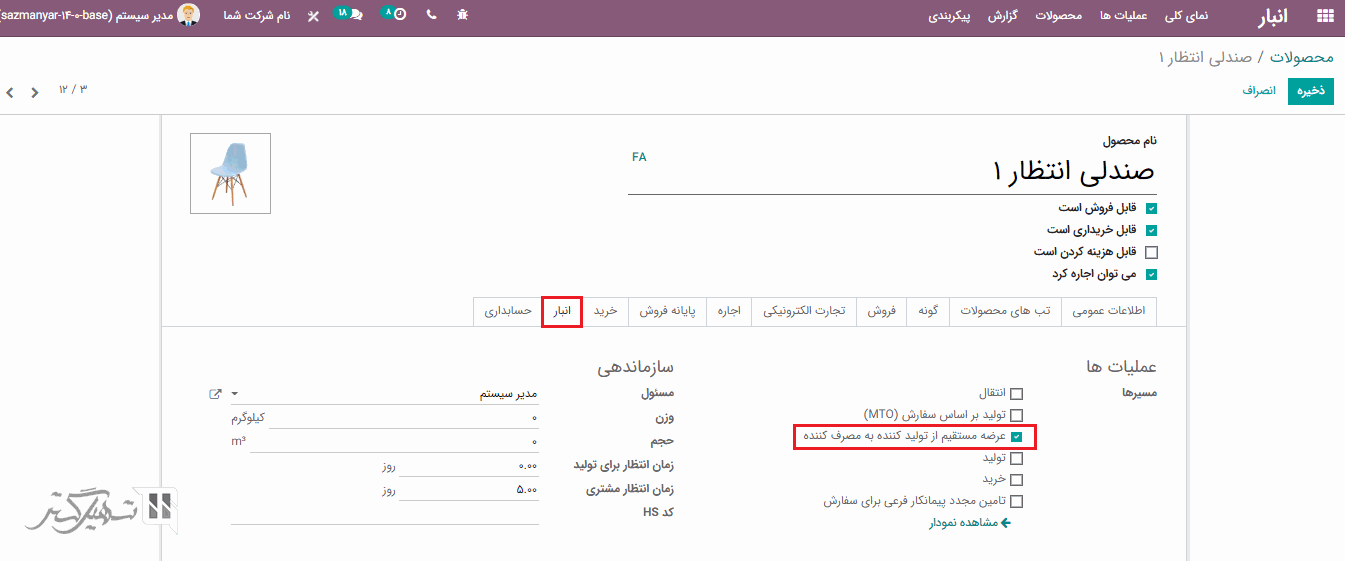Click the pager counter ۳ / ۱۲
This screenshot has height=561, width=1345.
[x=73, y=90]
